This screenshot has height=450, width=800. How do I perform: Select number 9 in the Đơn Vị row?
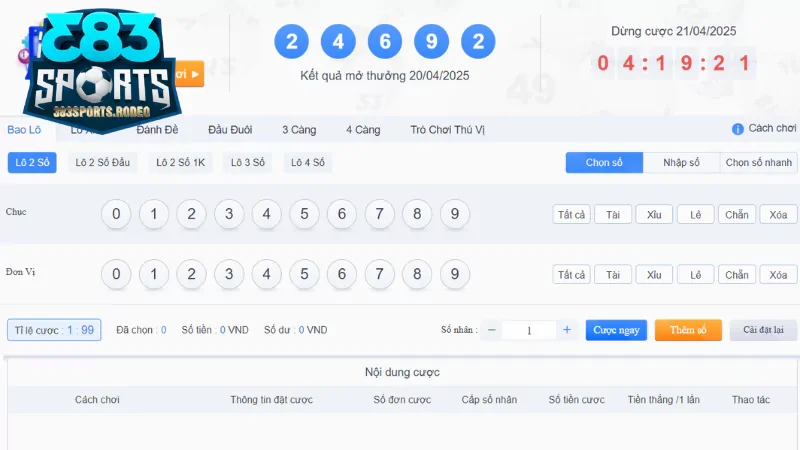455,274
